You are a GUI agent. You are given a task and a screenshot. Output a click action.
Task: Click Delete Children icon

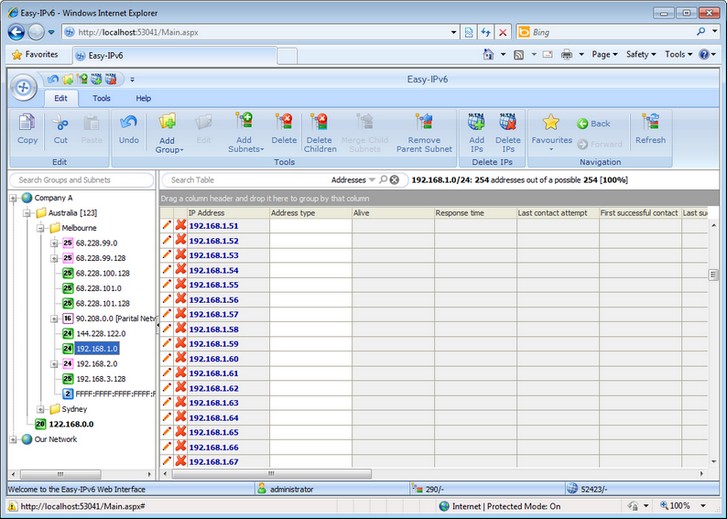pos(319,122)
